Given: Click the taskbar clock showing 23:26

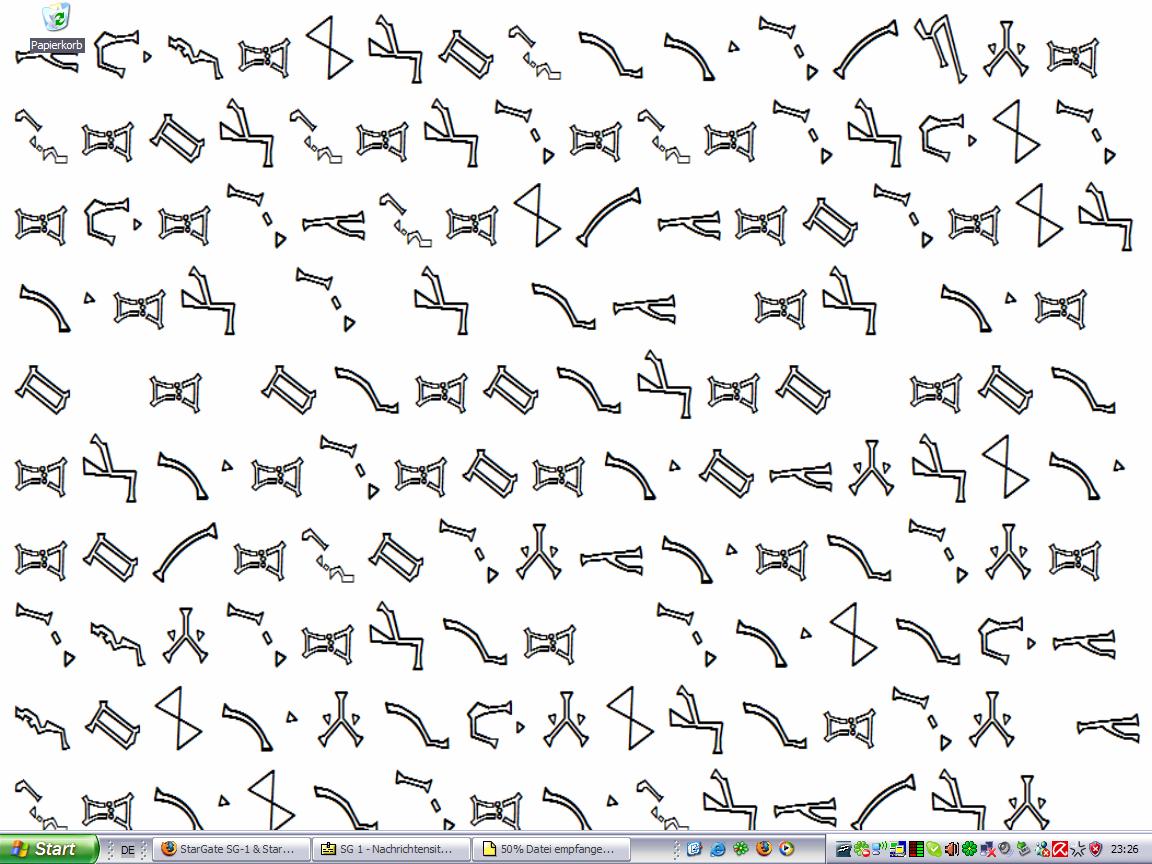Looking at the screenshot, I should pyautogui.click(x=1124, y=849).
